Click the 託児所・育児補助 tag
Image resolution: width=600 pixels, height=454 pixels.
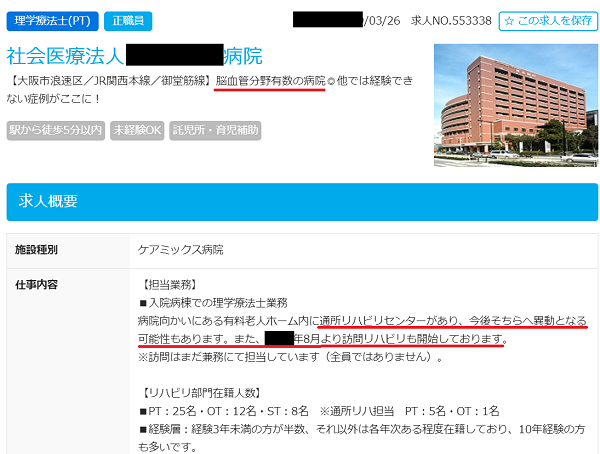(215, 131)
